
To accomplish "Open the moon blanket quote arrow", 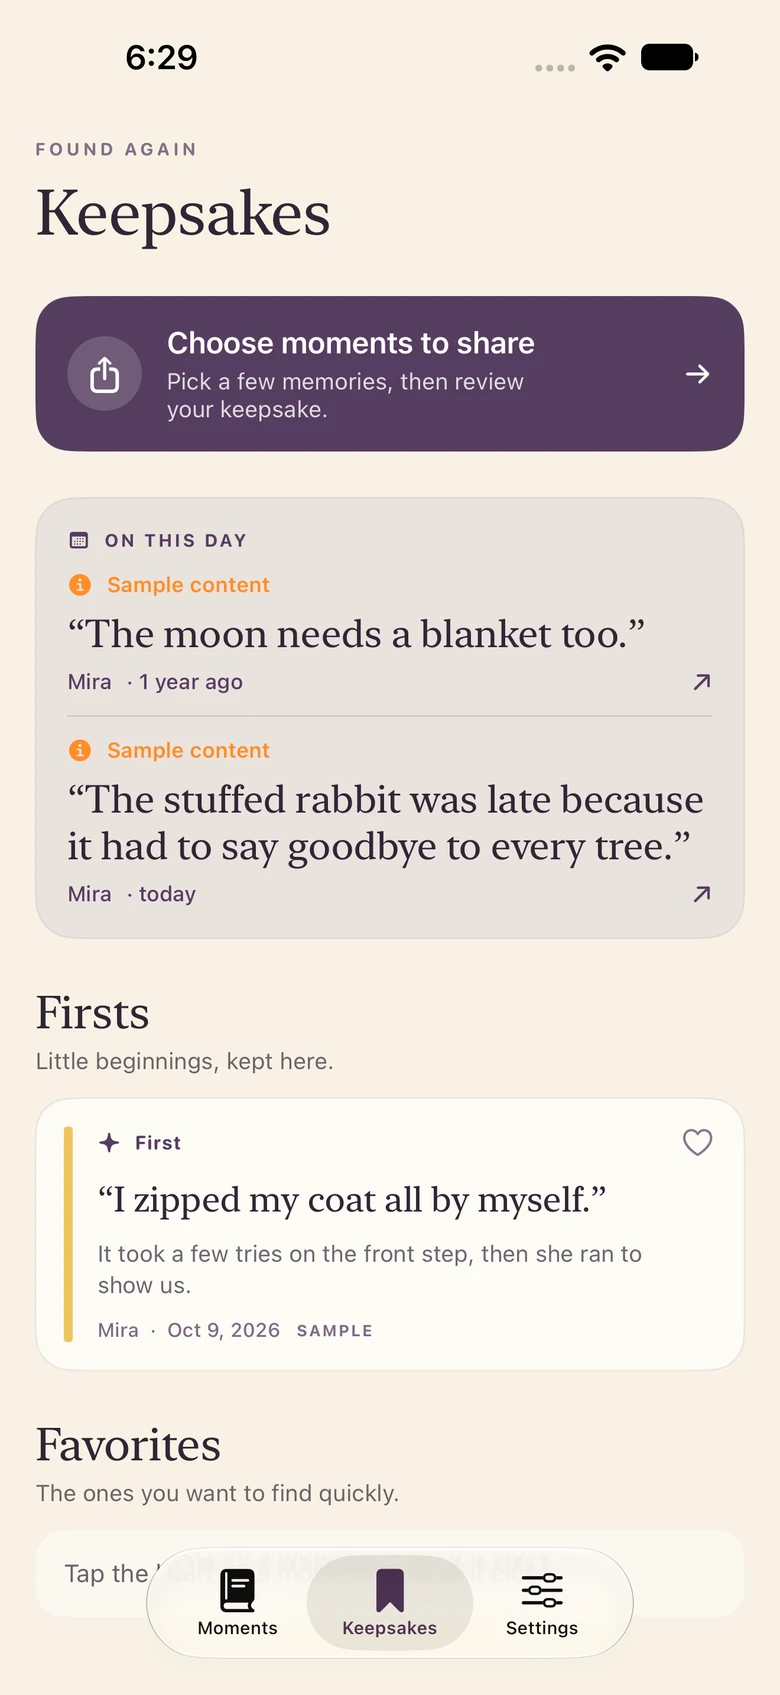I will click(x=702, y=682).
